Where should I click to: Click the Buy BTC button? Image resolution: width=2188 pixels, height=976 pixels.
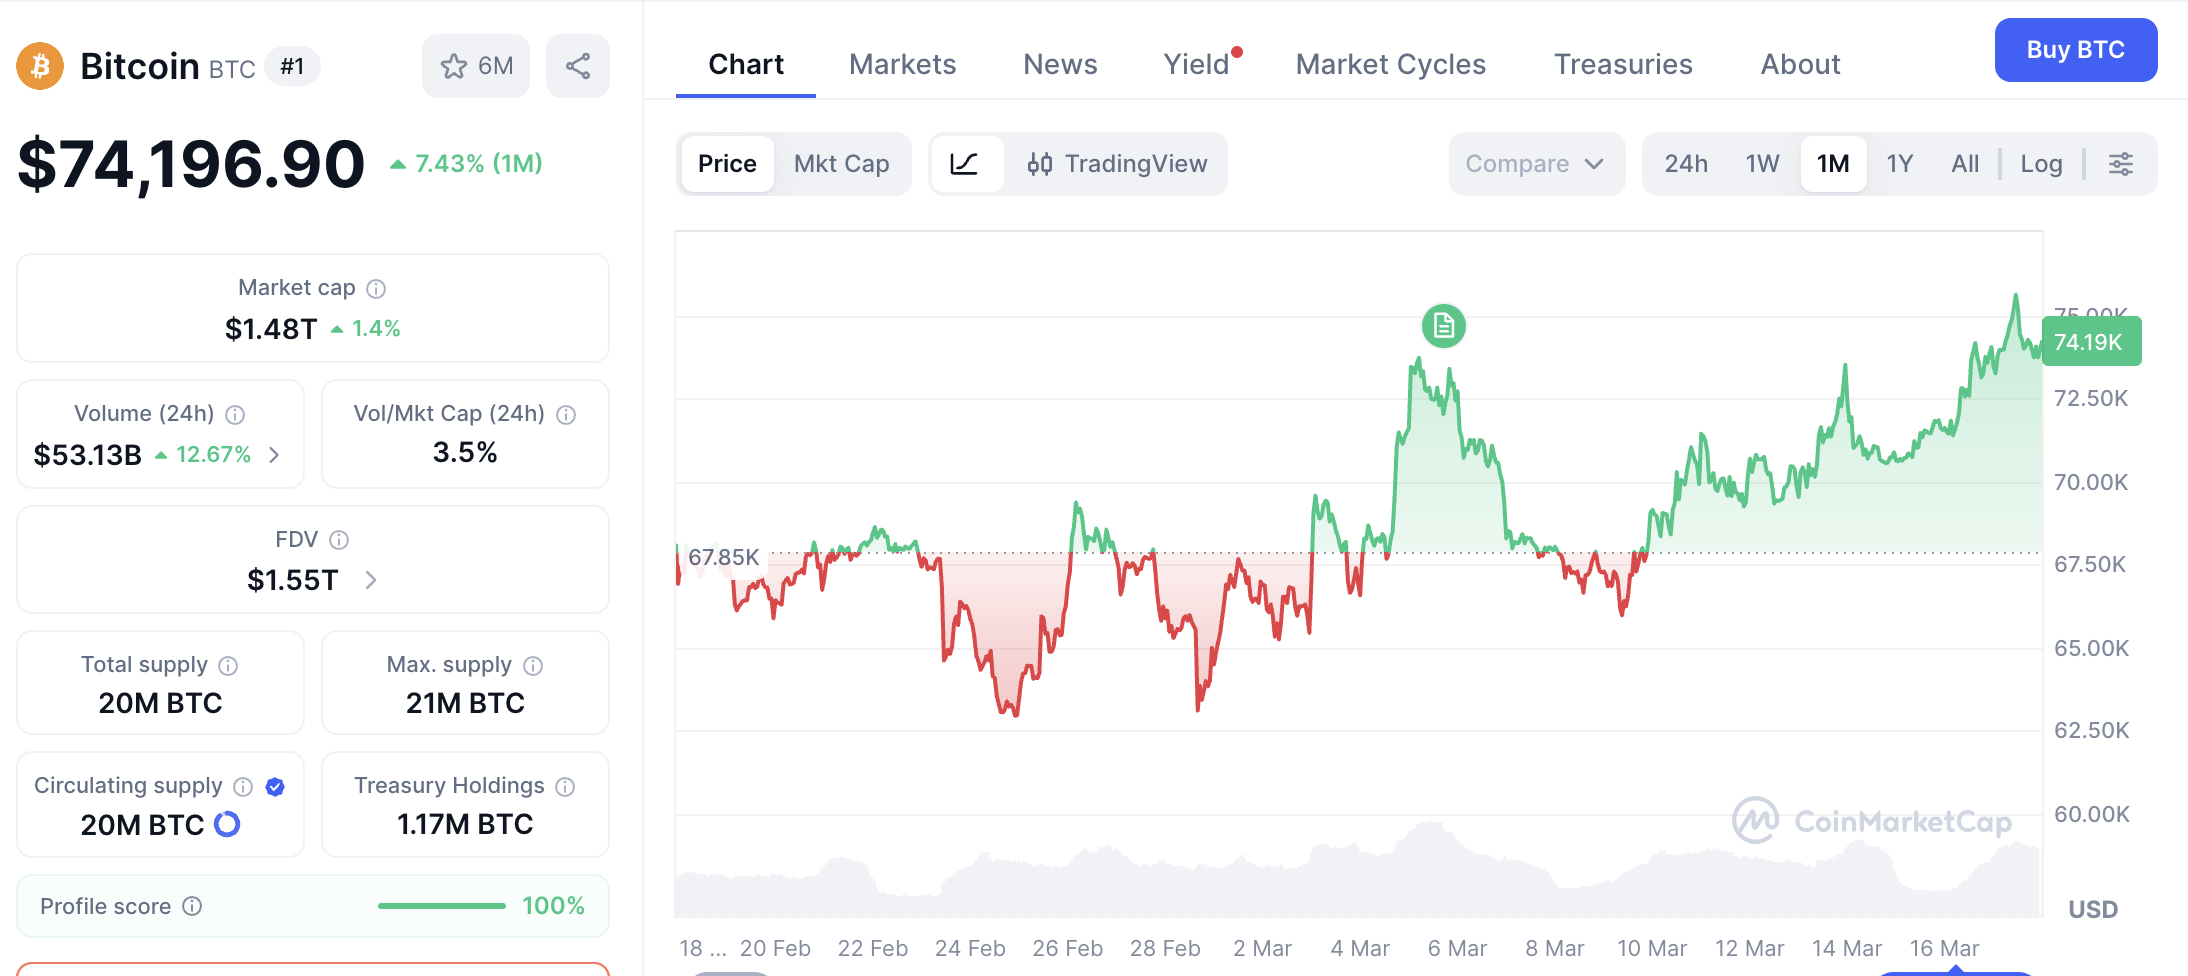(2075, 50)
